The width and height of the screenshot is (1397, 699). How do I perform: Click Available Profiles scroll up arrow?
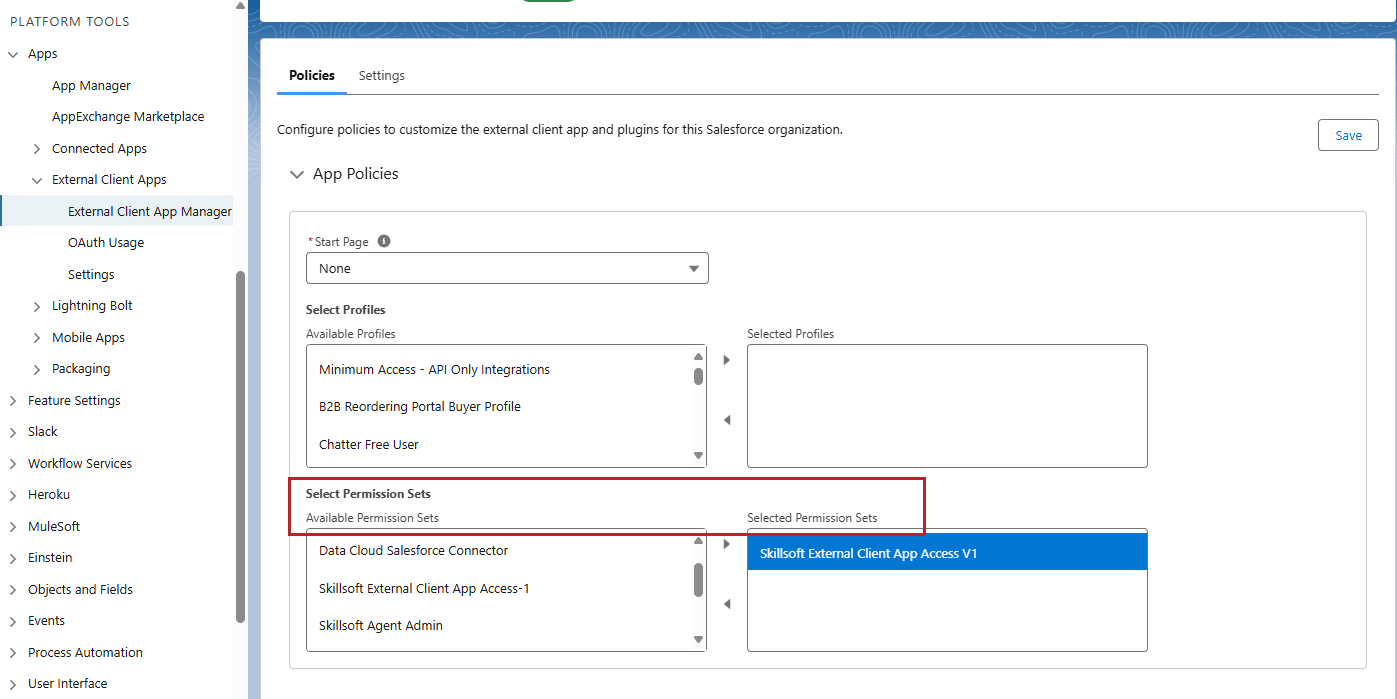(698, 357)
